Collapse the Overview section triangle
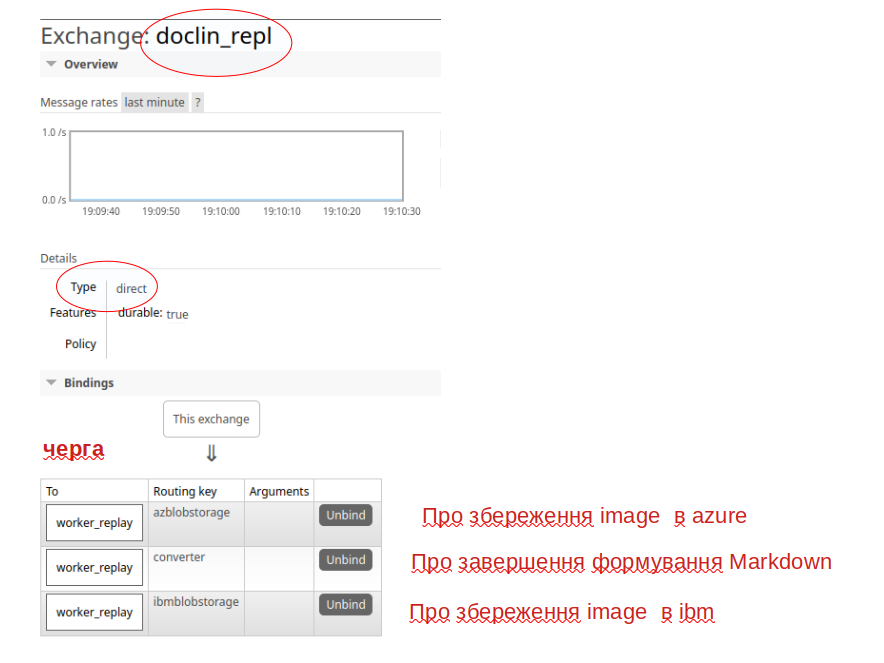 (x=51, y=64)
